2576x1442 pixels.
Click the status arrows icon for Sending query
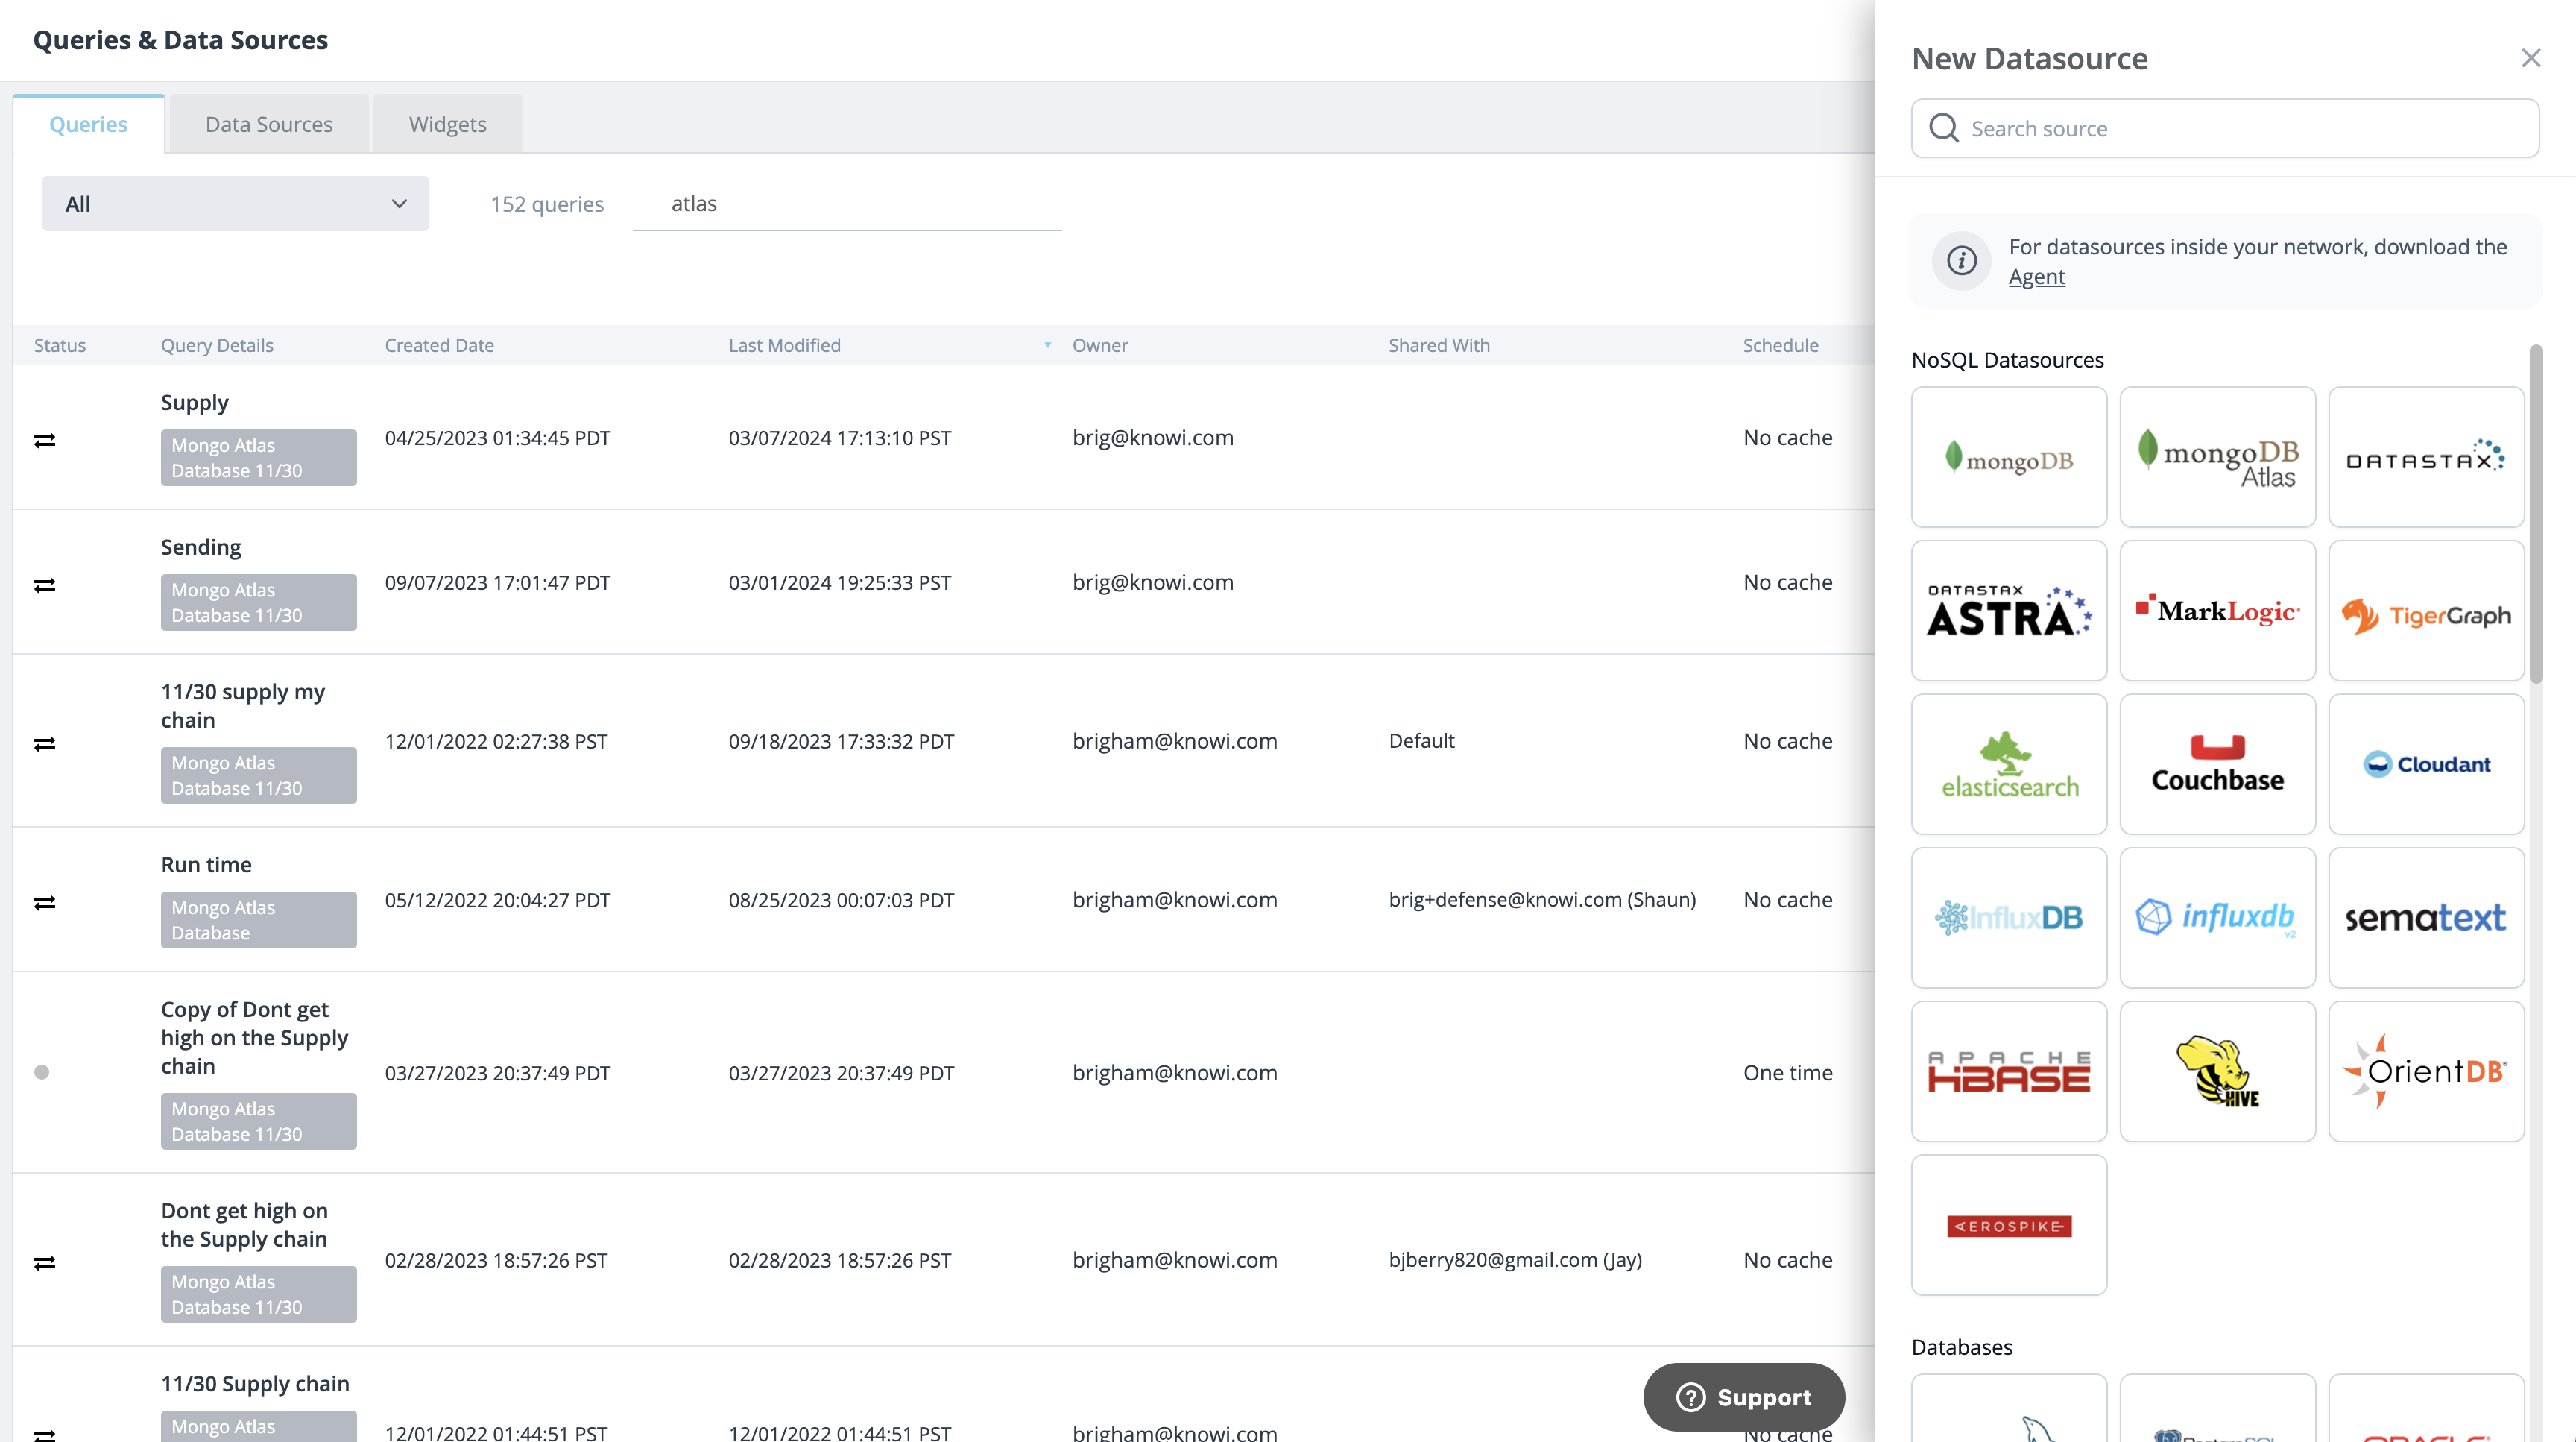tap(45, 585)
